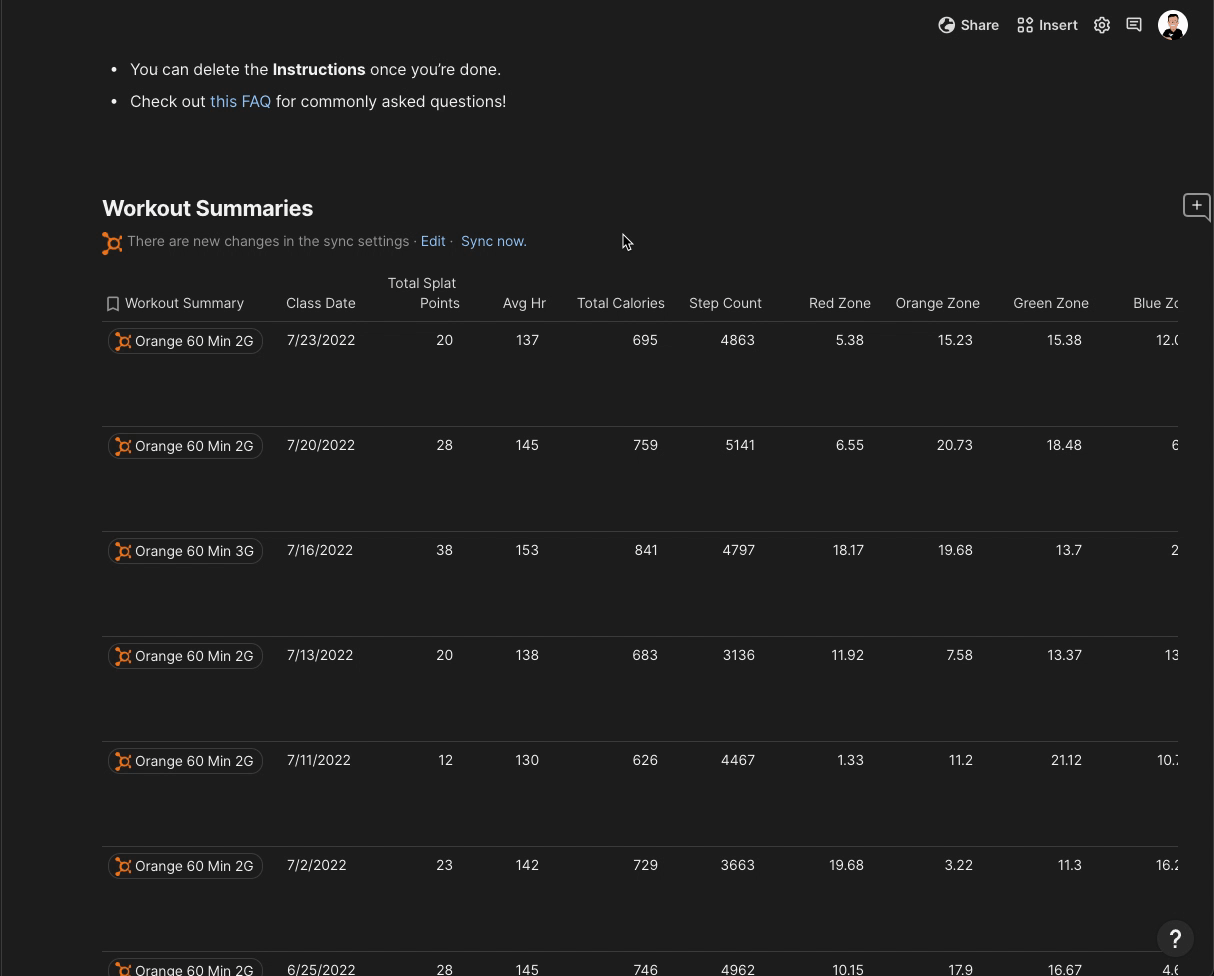Select the Orange Zone column header
This screenshot has width=1214, height=976.
[x=937, y=303]
